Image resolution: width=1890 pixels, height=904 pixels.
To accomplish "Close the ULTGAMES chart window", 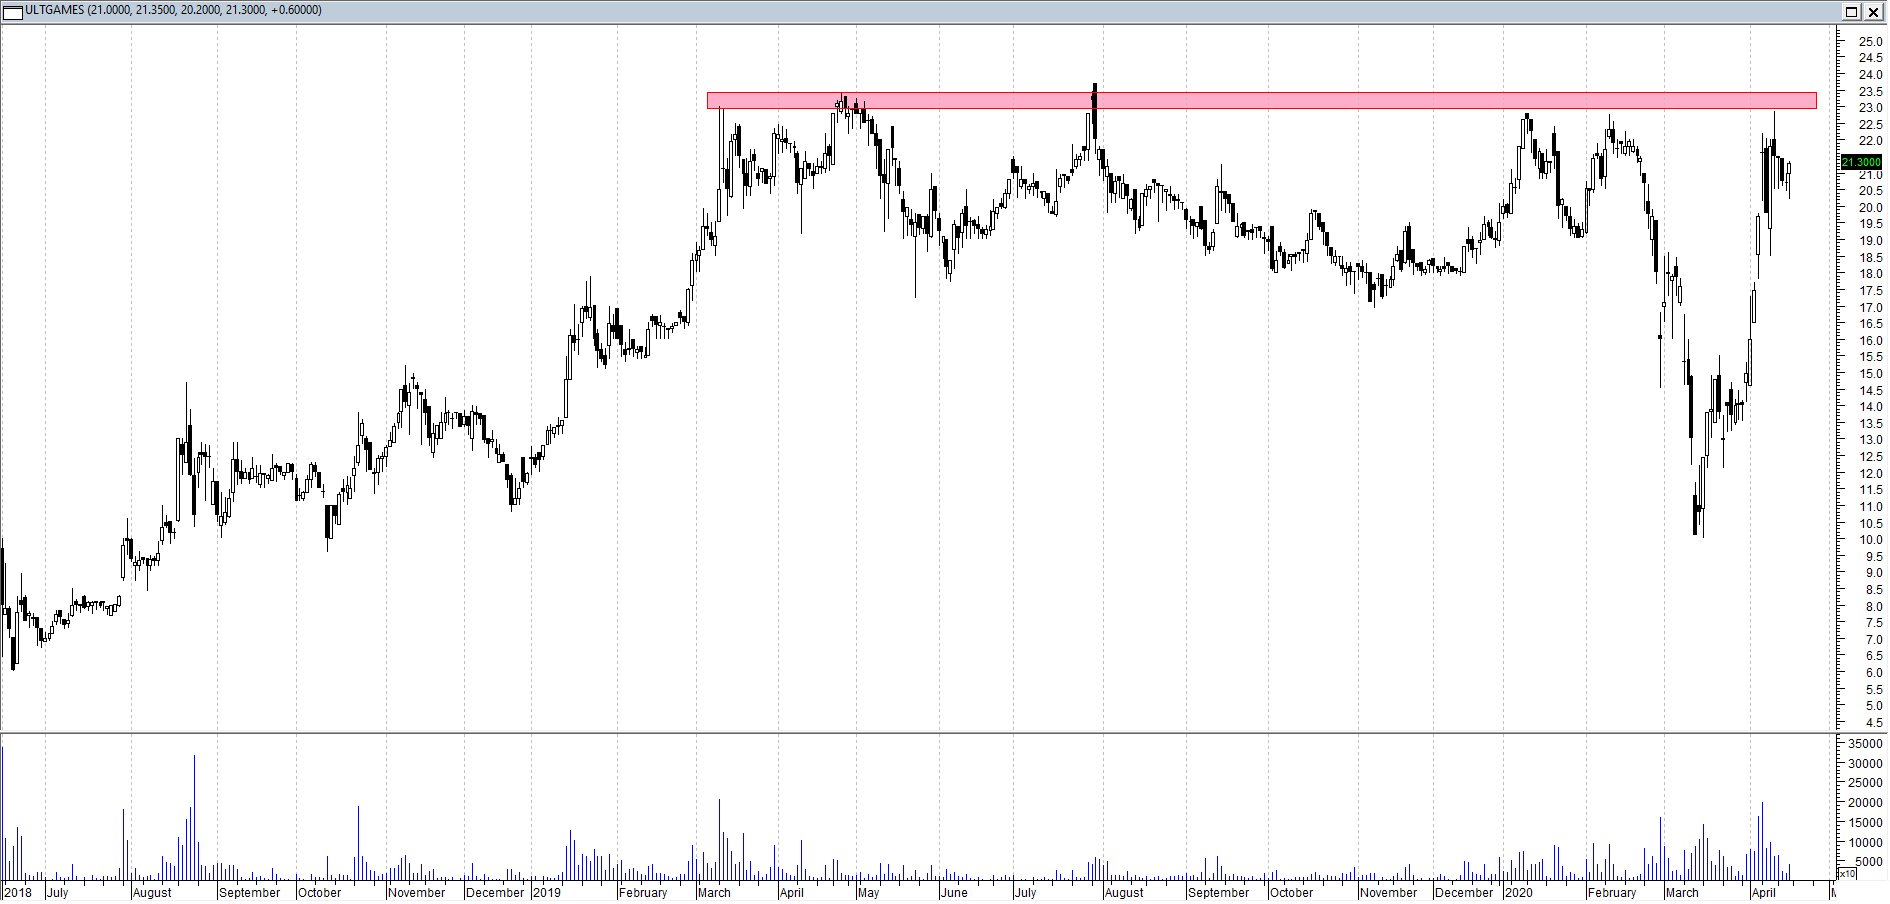I will coord(1873,12).
